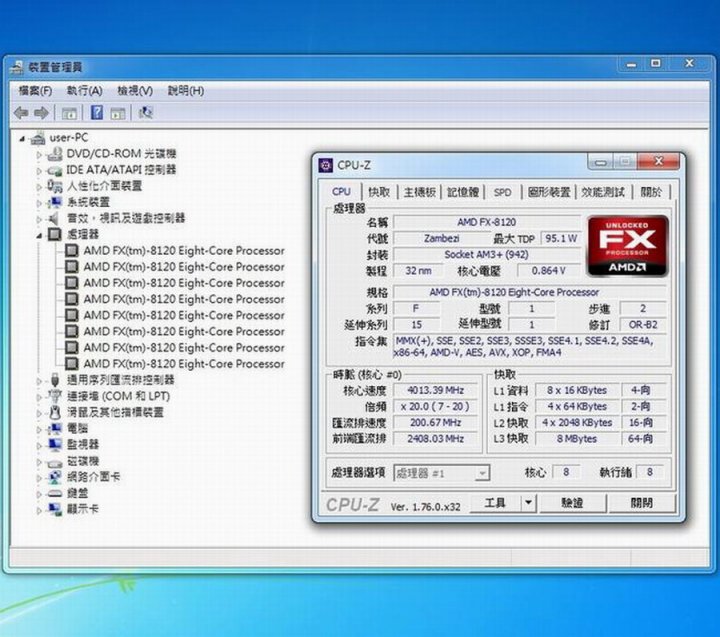Select the 顯示卡 display adapter icon
Image resolution: width=720 pixels, height=637 pixels.
click(x=55, y=509)
